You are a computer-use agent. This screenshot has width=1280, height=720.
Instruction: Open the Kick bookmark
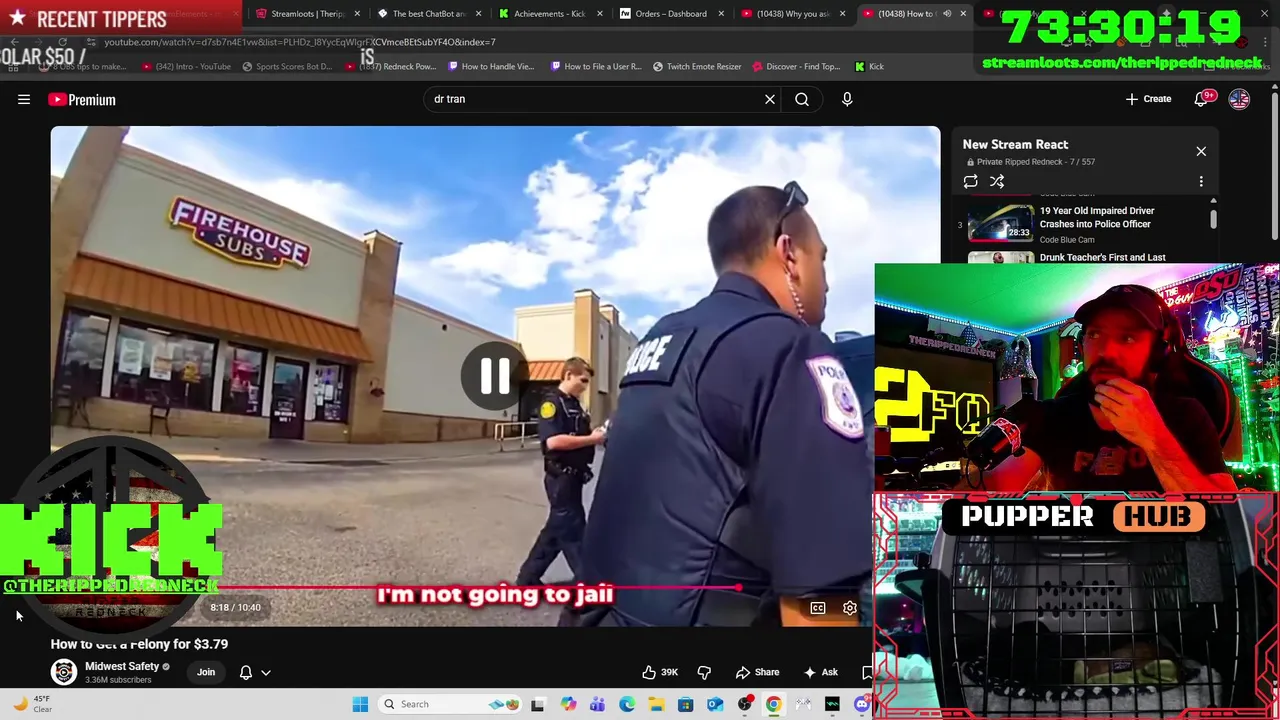[x=869, y=66]
